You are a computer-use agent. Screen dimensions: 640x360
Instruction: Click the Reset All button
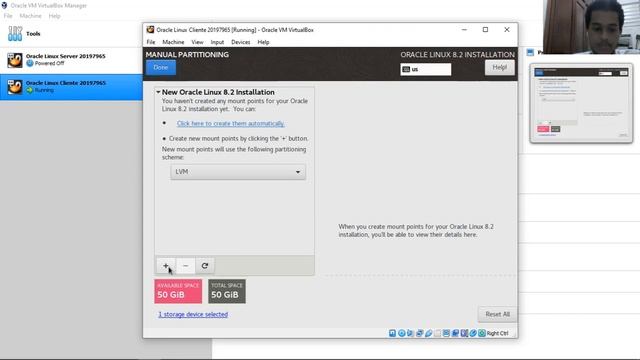(x=498, y=314)
